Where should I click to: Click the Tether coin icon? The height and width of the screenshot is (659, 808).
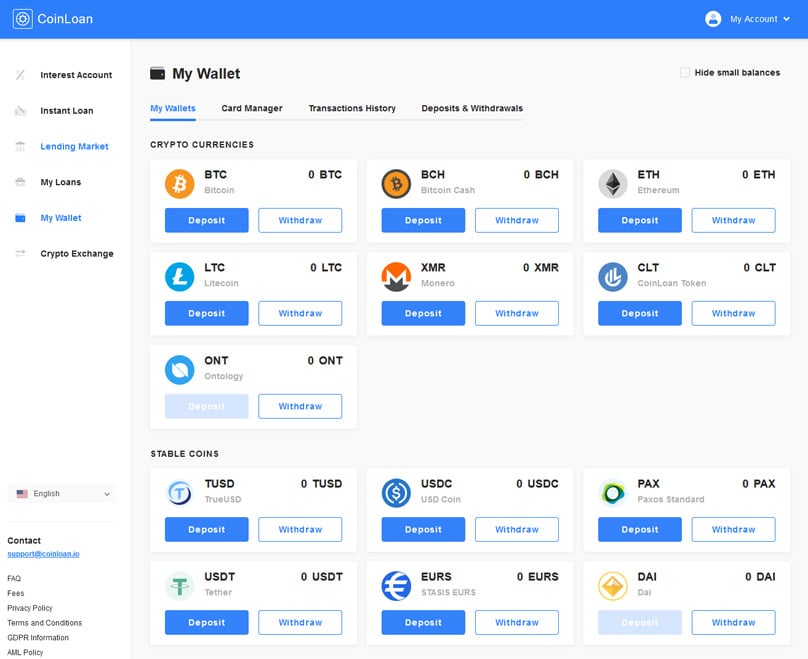tap(179, 586)
